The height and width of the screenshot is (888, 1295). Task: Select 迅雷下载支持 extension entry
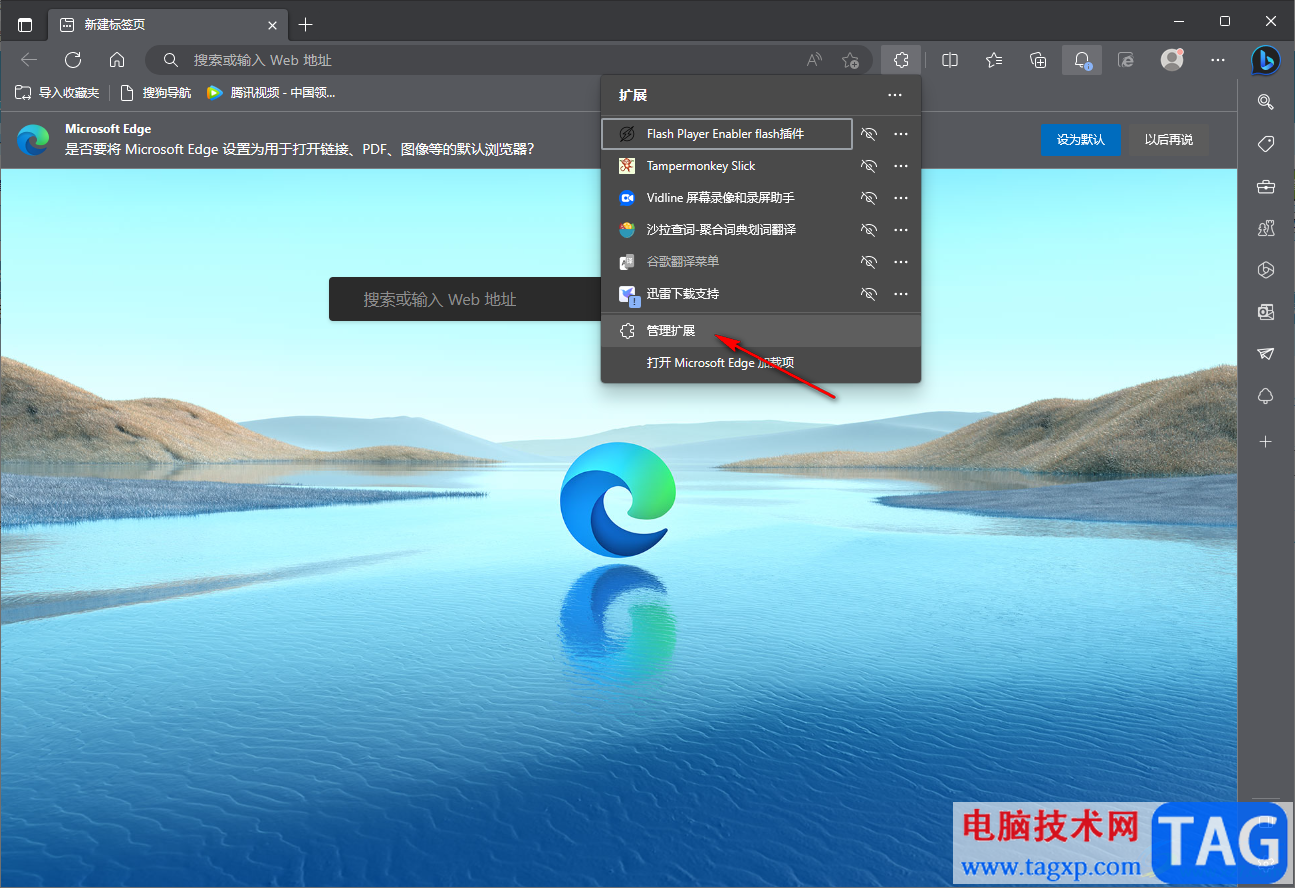click(727, 294)
